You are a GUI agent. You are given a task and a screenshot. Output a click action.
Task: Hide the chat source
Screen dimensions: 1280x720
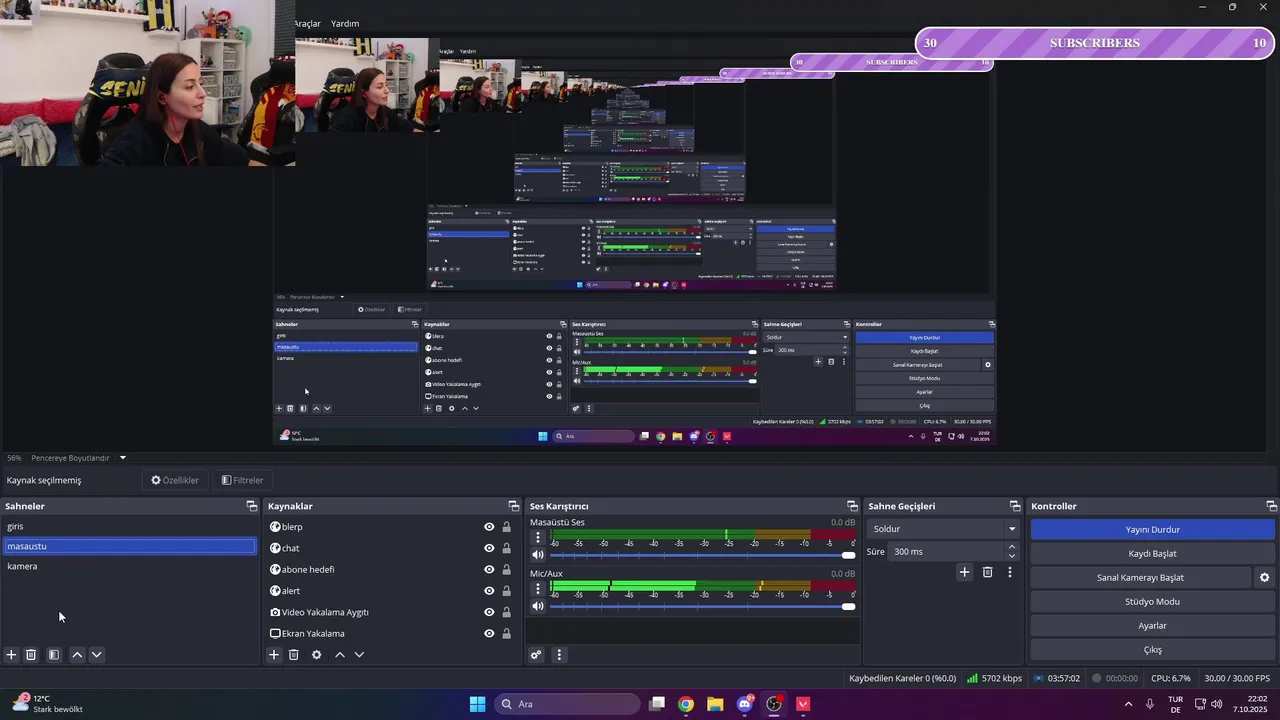pyautogui.click(x=489, y=548)
